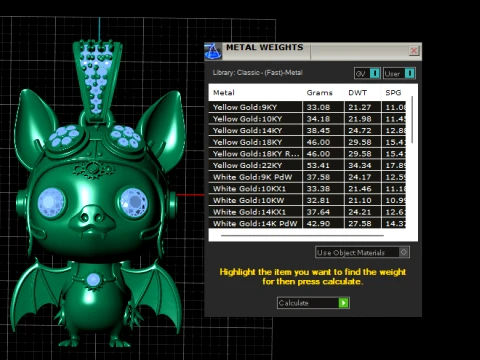The image size is (480, 360).
Task: Click the Metal Weights title bar
Action: [x=313, y=52]
